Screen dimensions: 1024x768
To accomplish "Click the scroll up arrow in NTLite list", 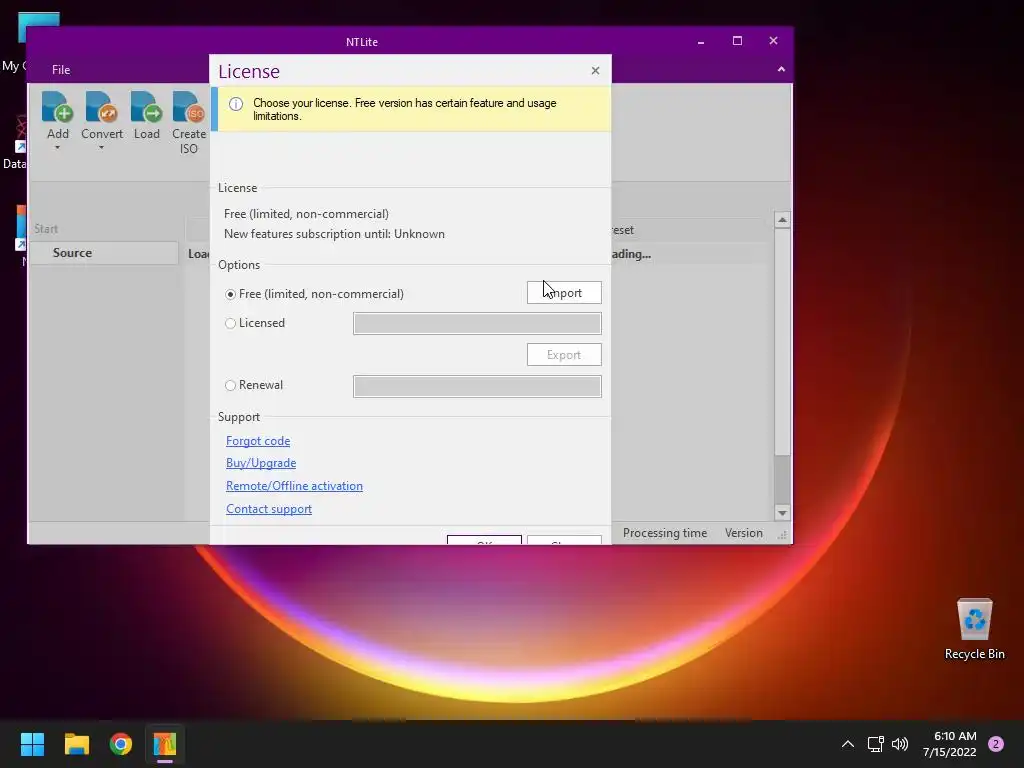I will coord(782,220).
